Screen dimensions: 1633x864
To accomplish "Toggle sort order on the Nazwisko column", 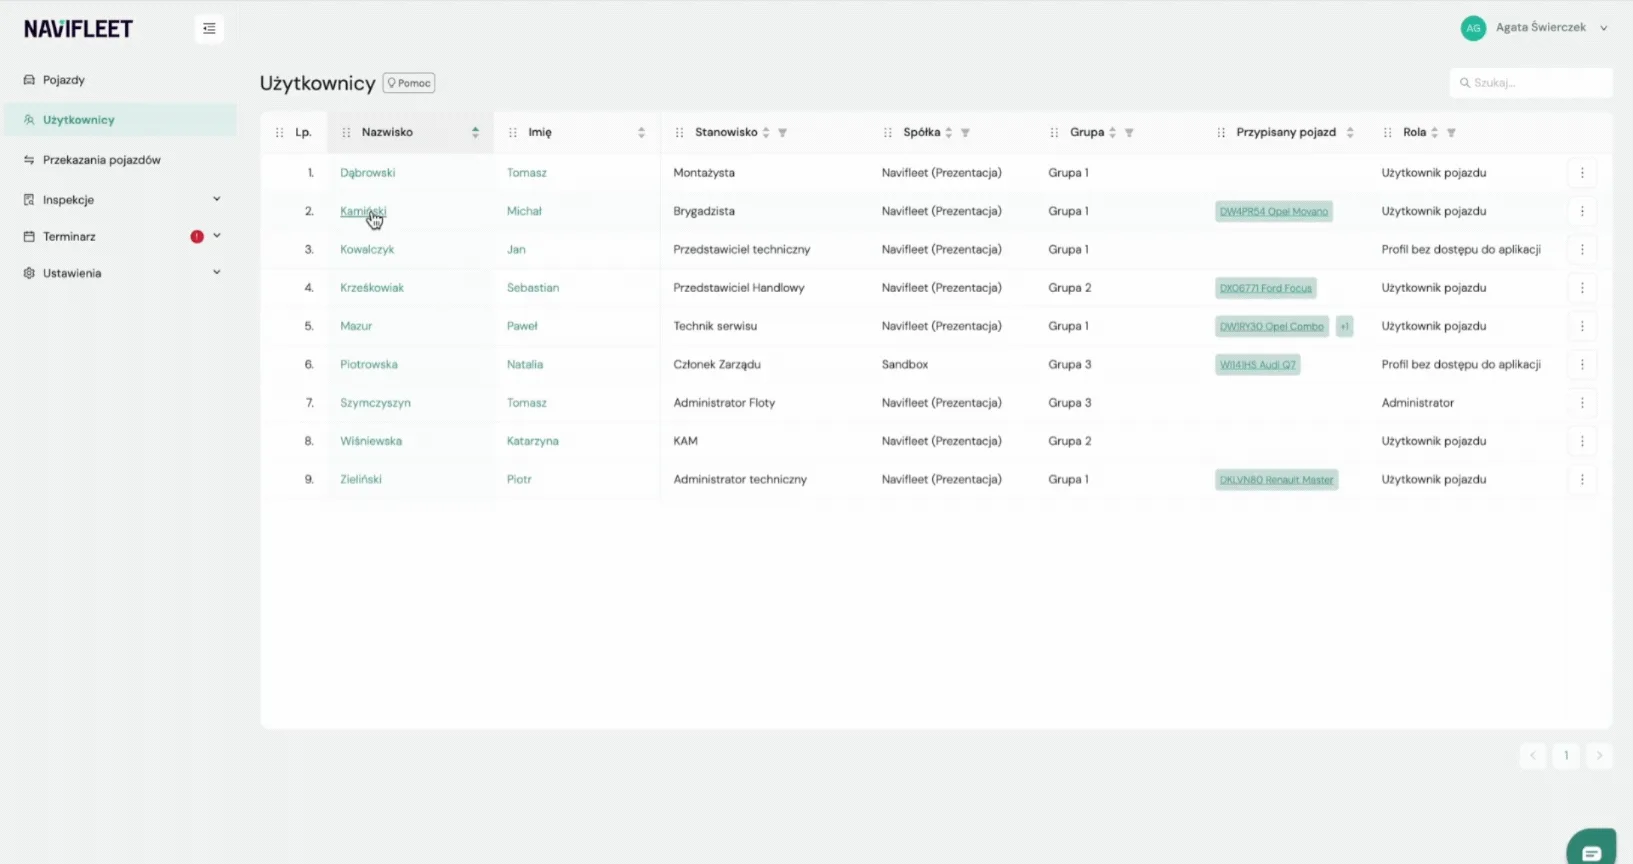I will (x=475, y=133).
